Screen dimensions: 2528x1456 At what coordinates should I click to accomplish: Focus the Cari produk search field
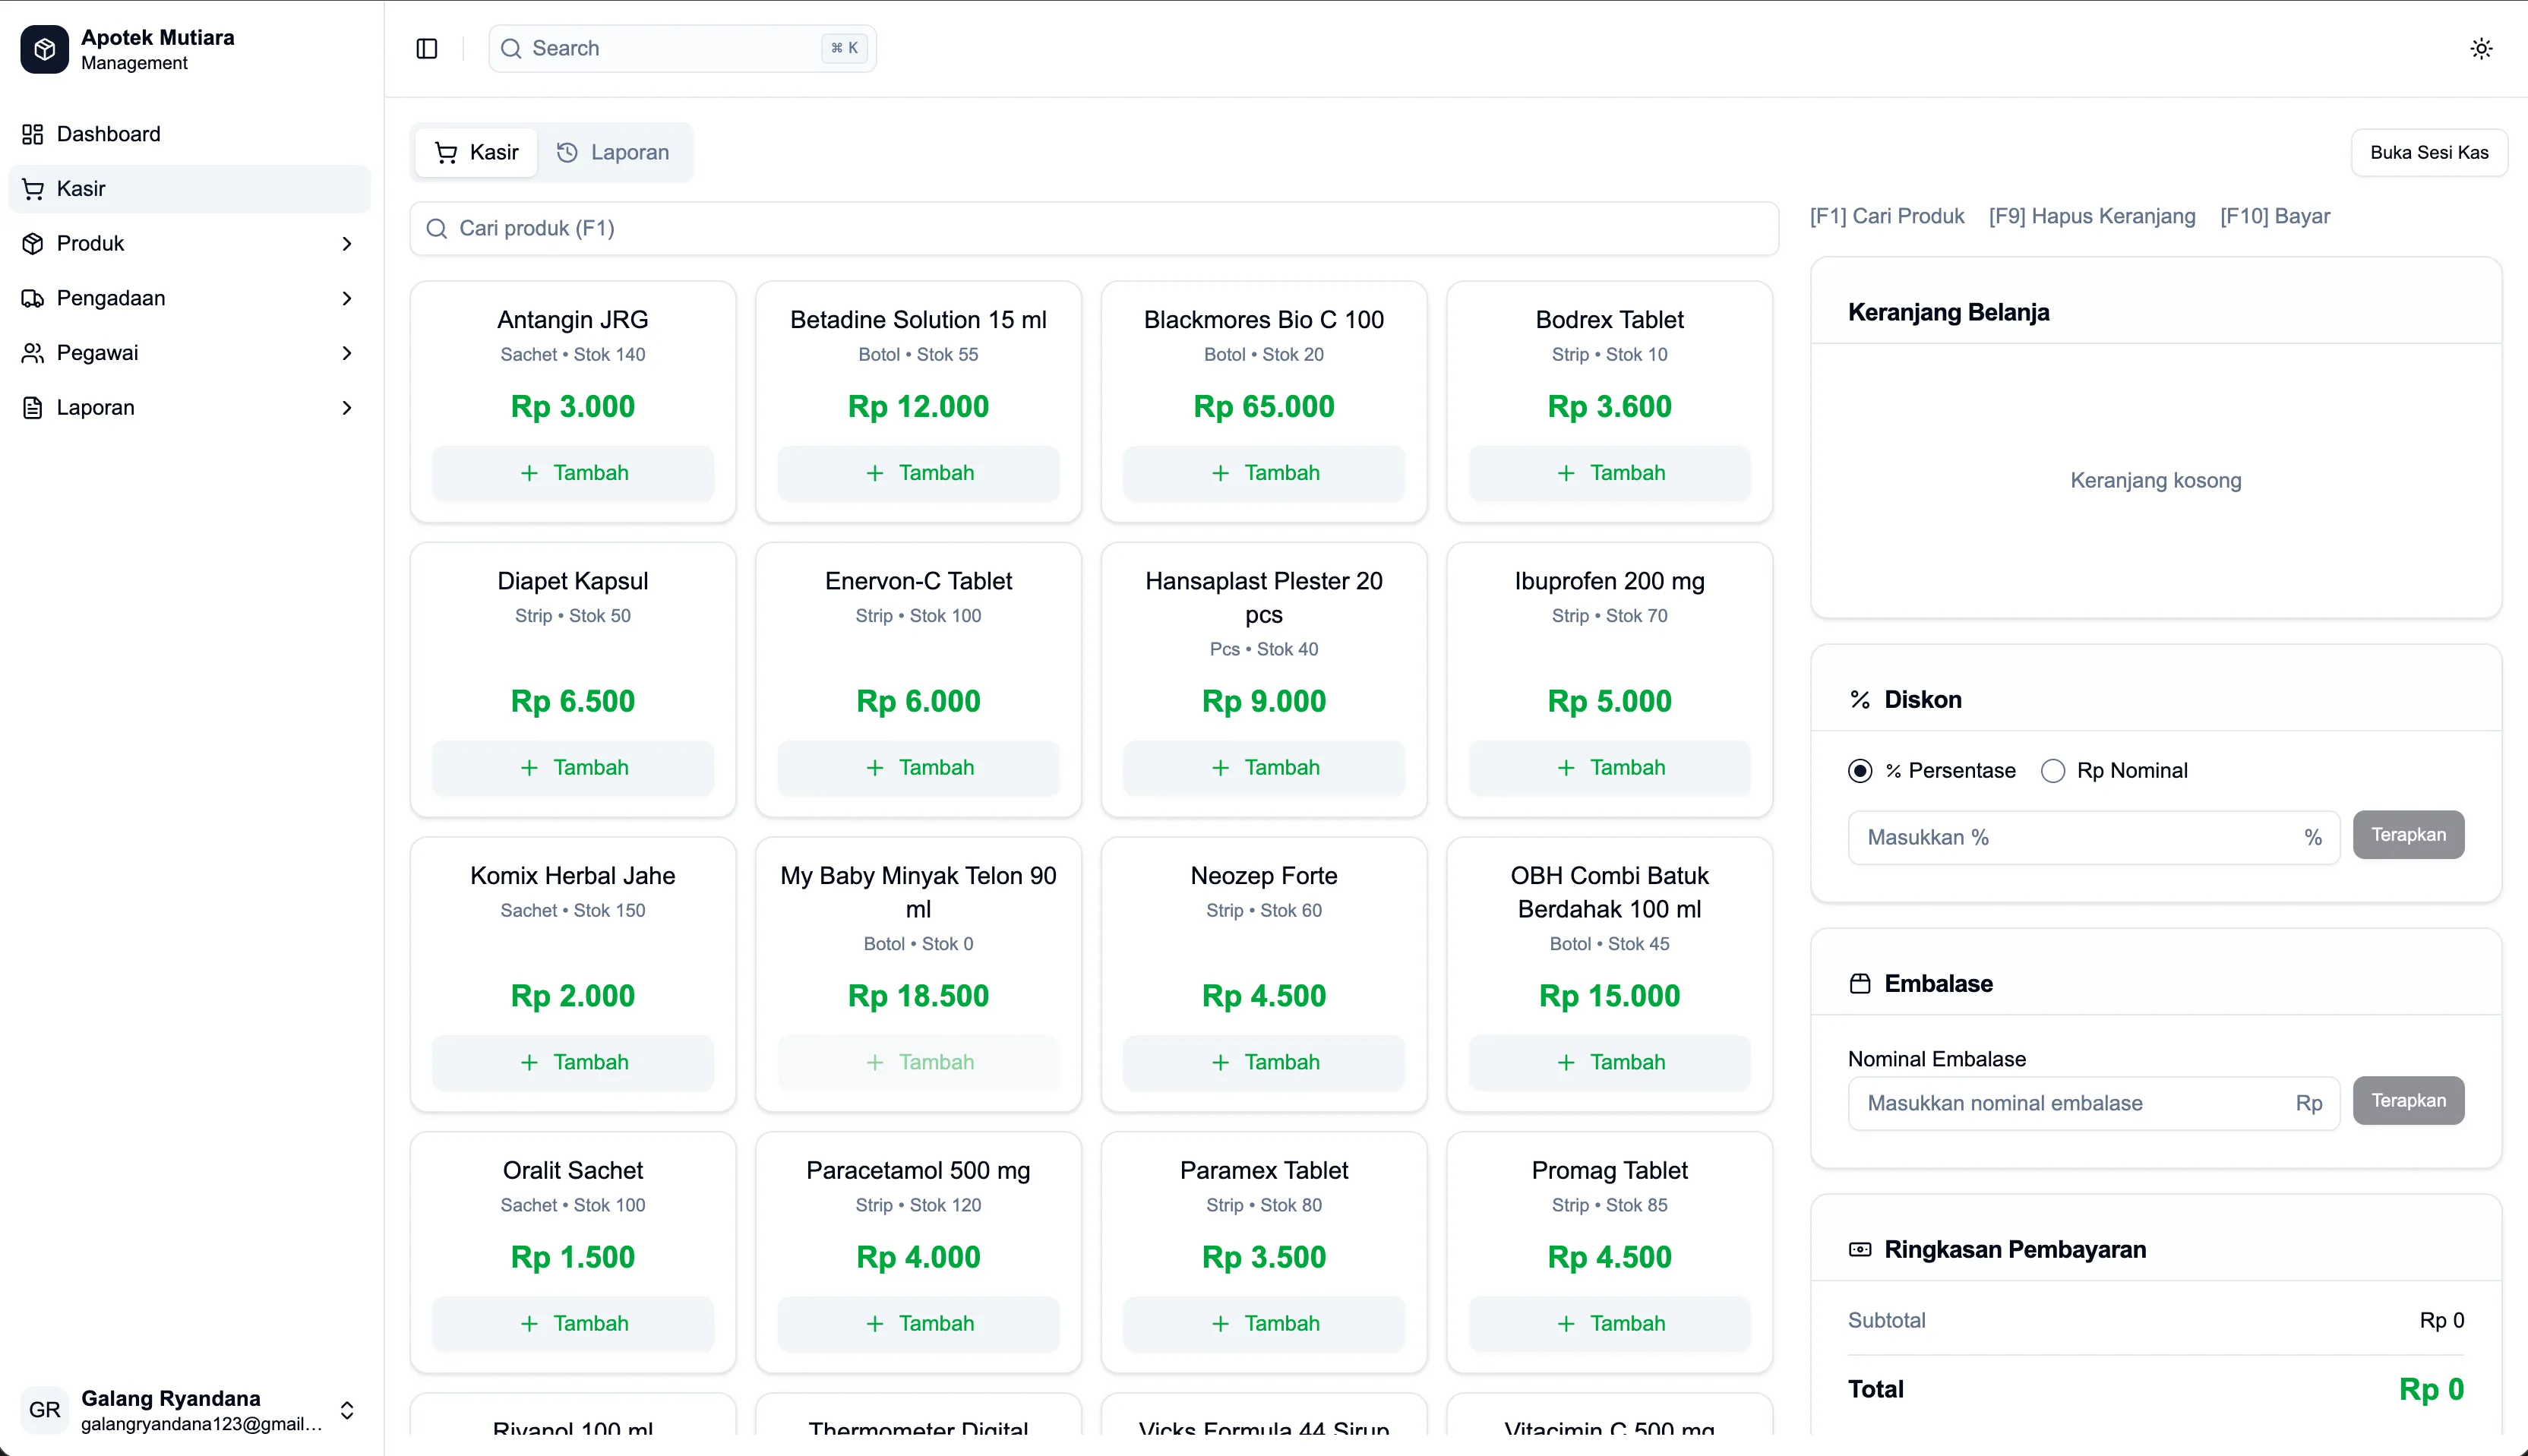point(1094,229)
